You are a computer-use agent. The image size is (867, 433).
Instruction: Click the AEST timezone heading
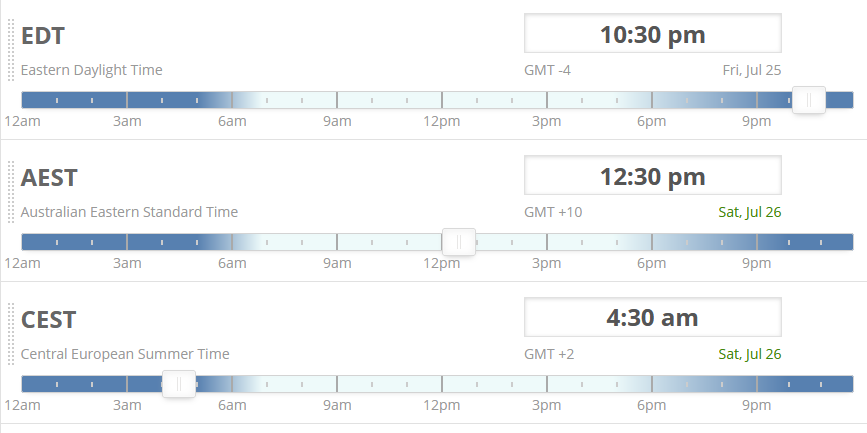click(49, 178)
